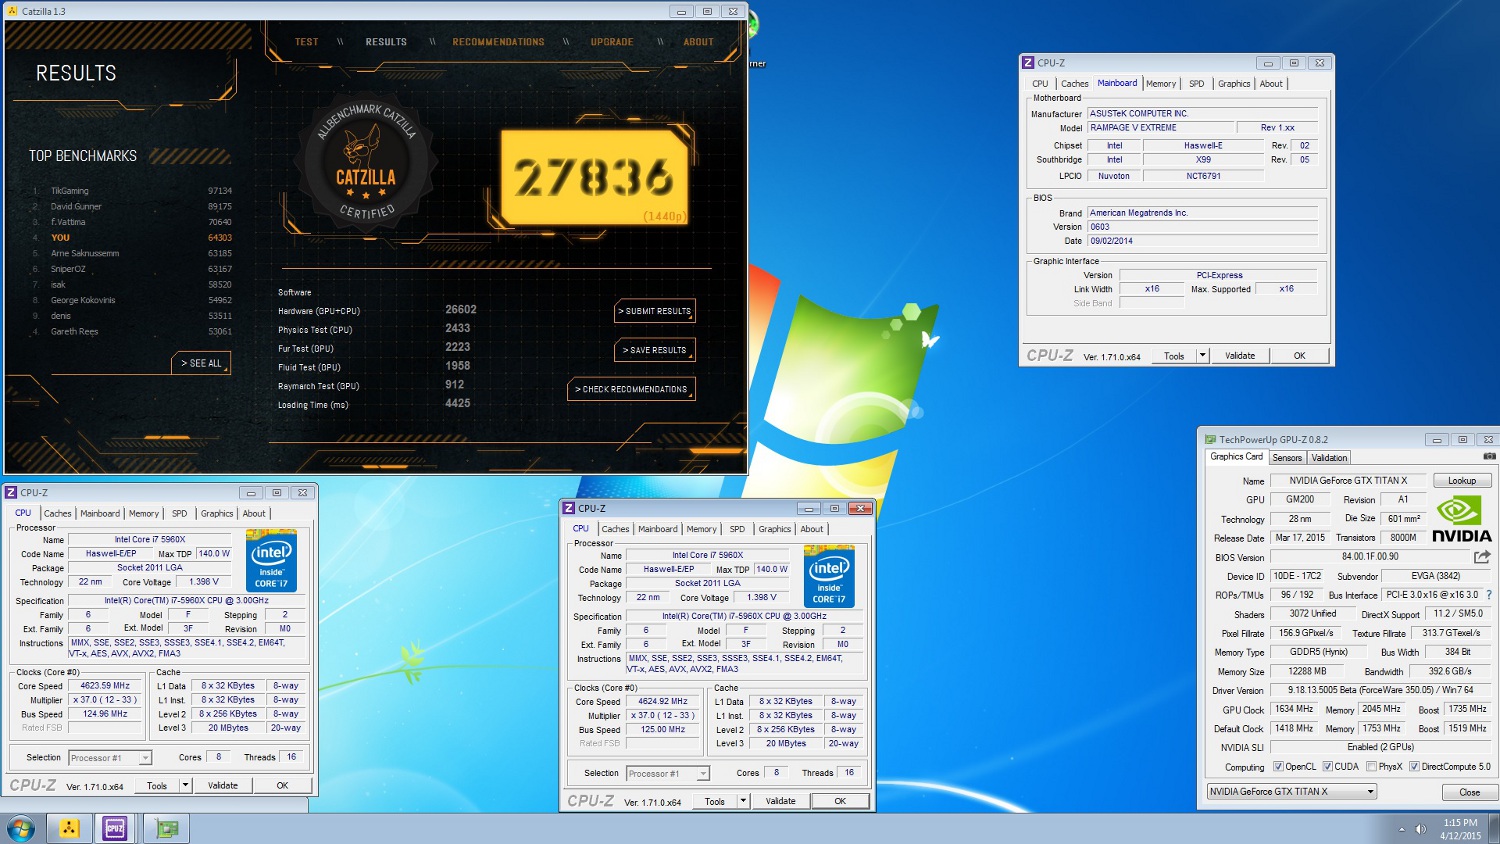Open the ABOUT menu in Catzilla
The image size is (1500, 844).
tap(698, 42)
